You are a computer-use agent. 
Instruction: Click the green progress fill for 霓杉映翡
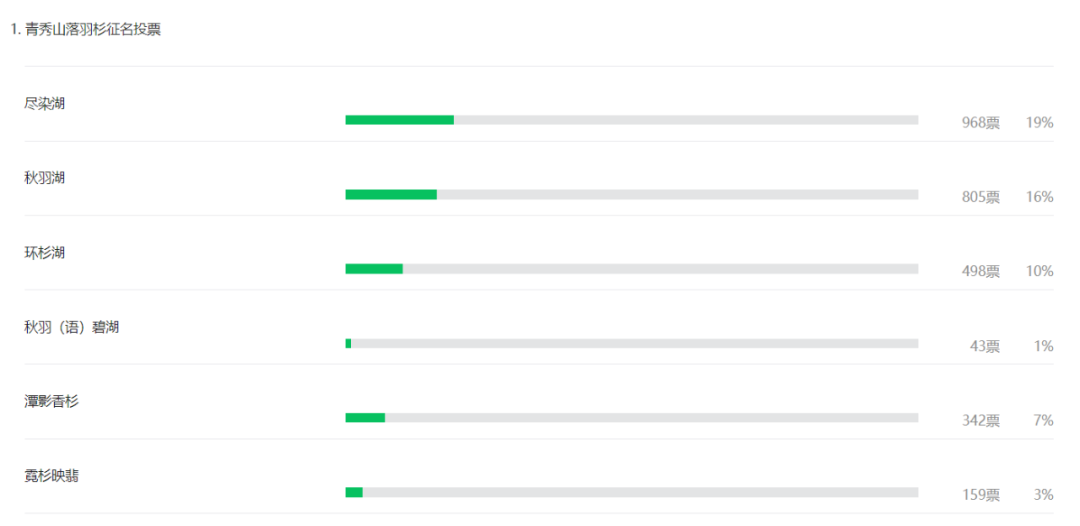(x=354, y=492)
